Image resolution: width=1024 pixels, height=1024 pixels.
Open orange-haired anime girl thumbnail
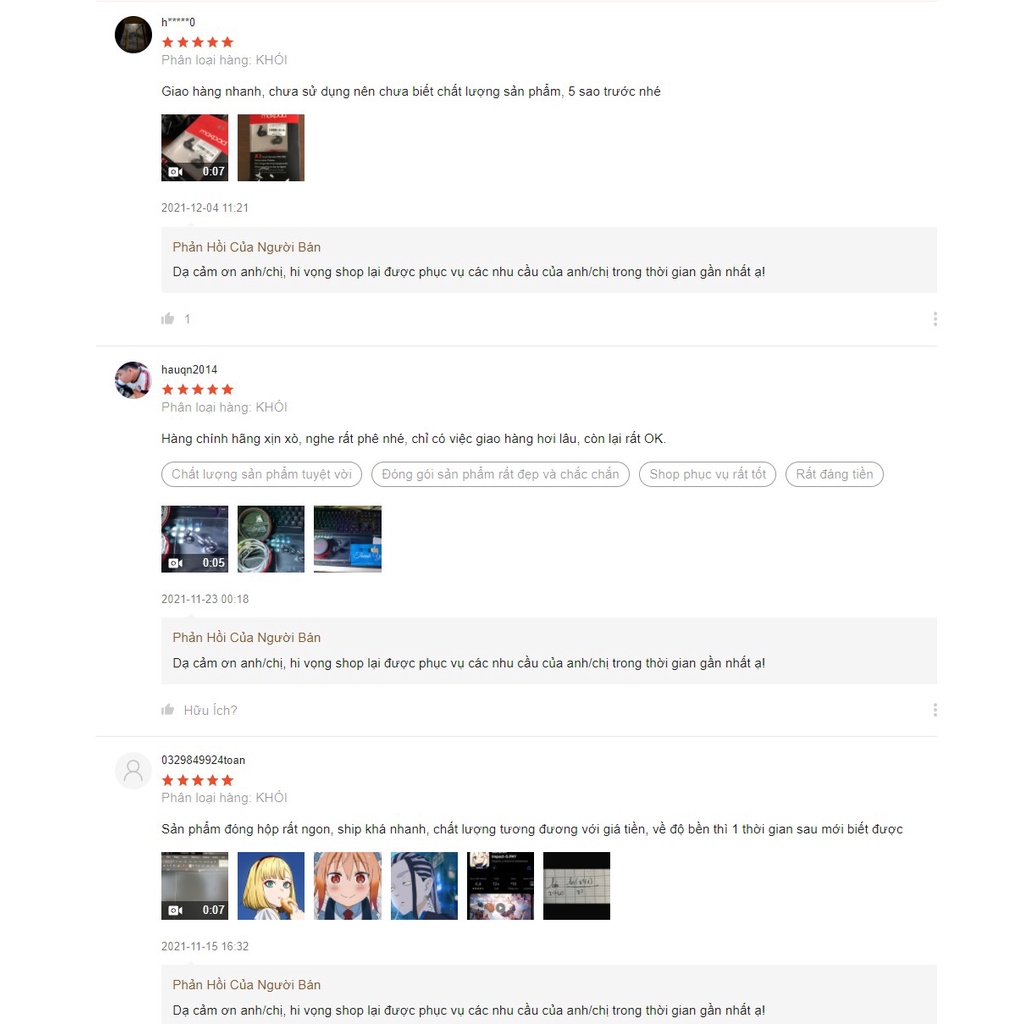347,886
